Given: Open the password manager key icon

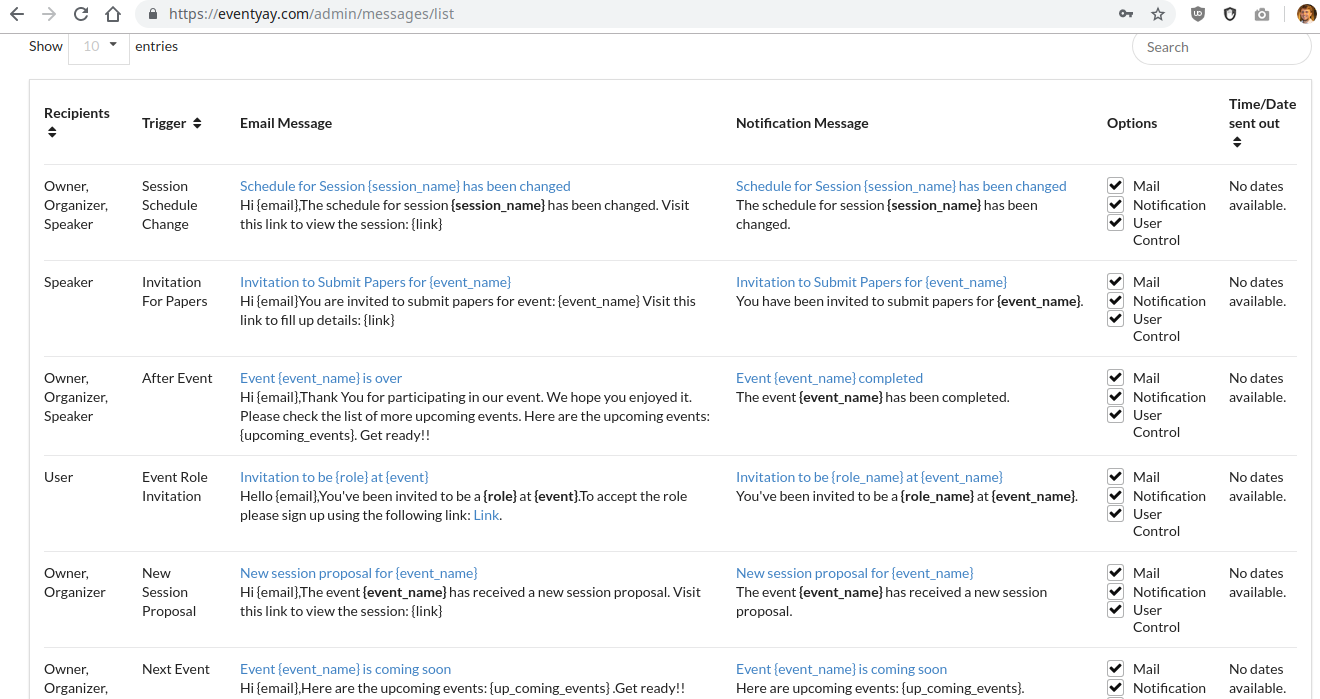Looking at the screenshot, I should click(x=1126, y=14).
